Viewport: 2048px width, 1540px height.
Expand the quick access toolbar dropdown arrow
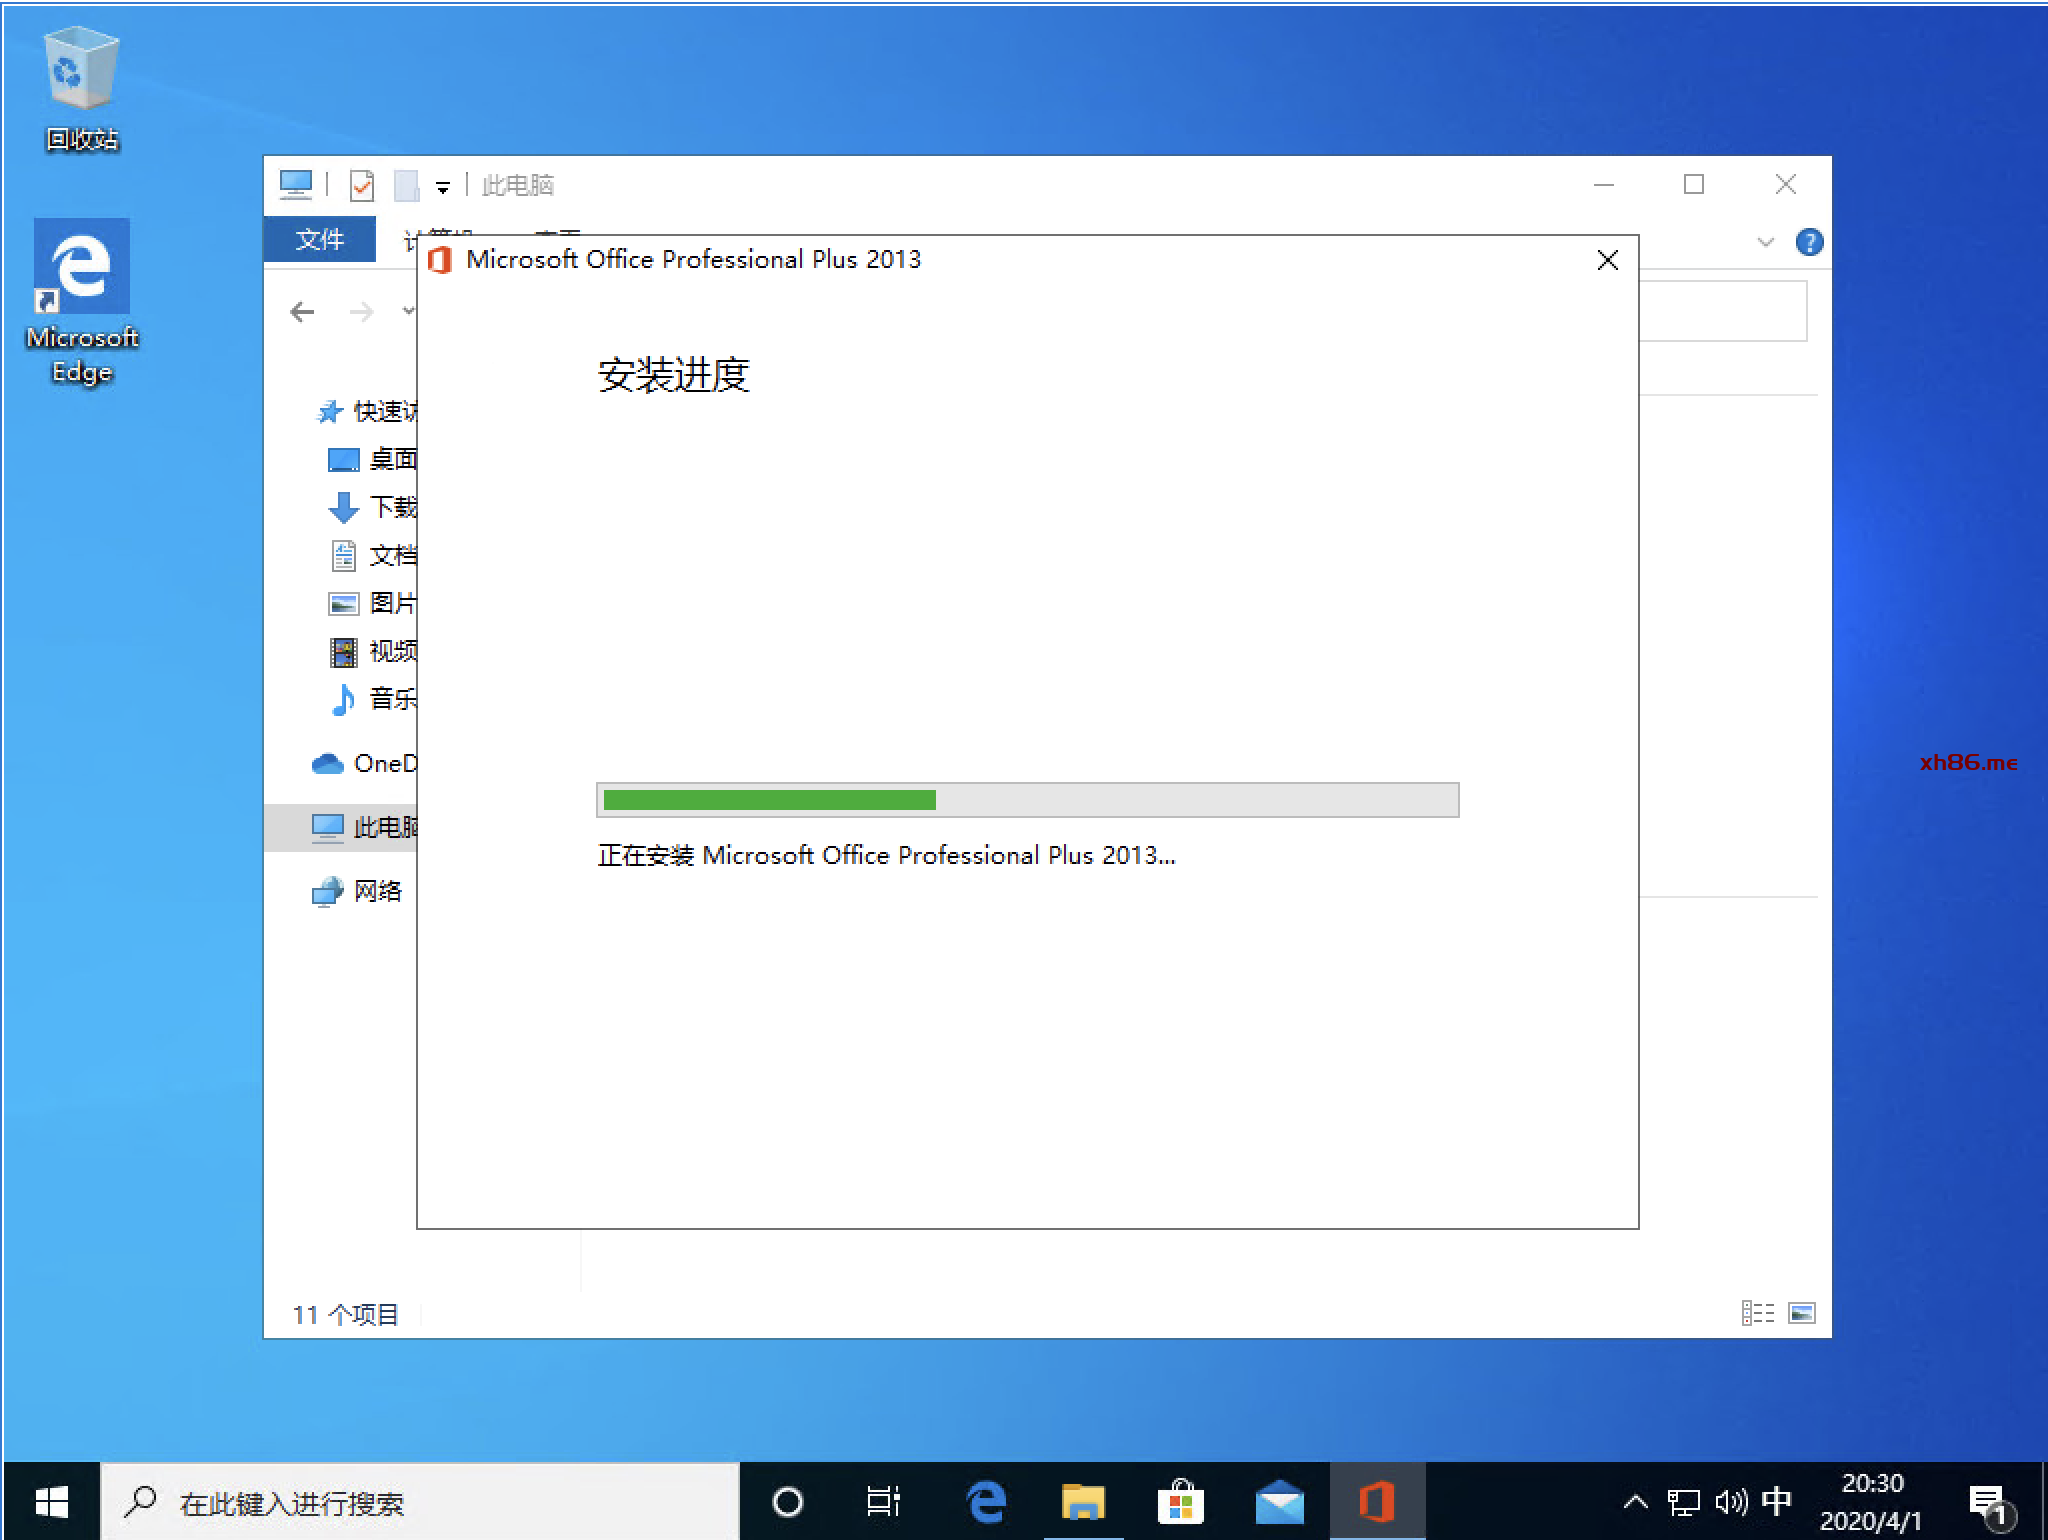point(443,187)
